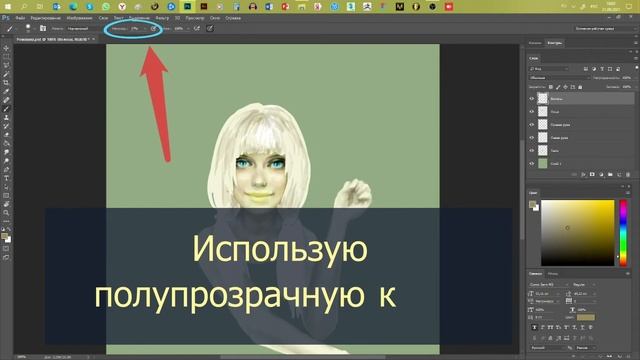Select the Brush tool in the toolbar
The height and width of the screenshot is (360, 640).
(6, 109)
